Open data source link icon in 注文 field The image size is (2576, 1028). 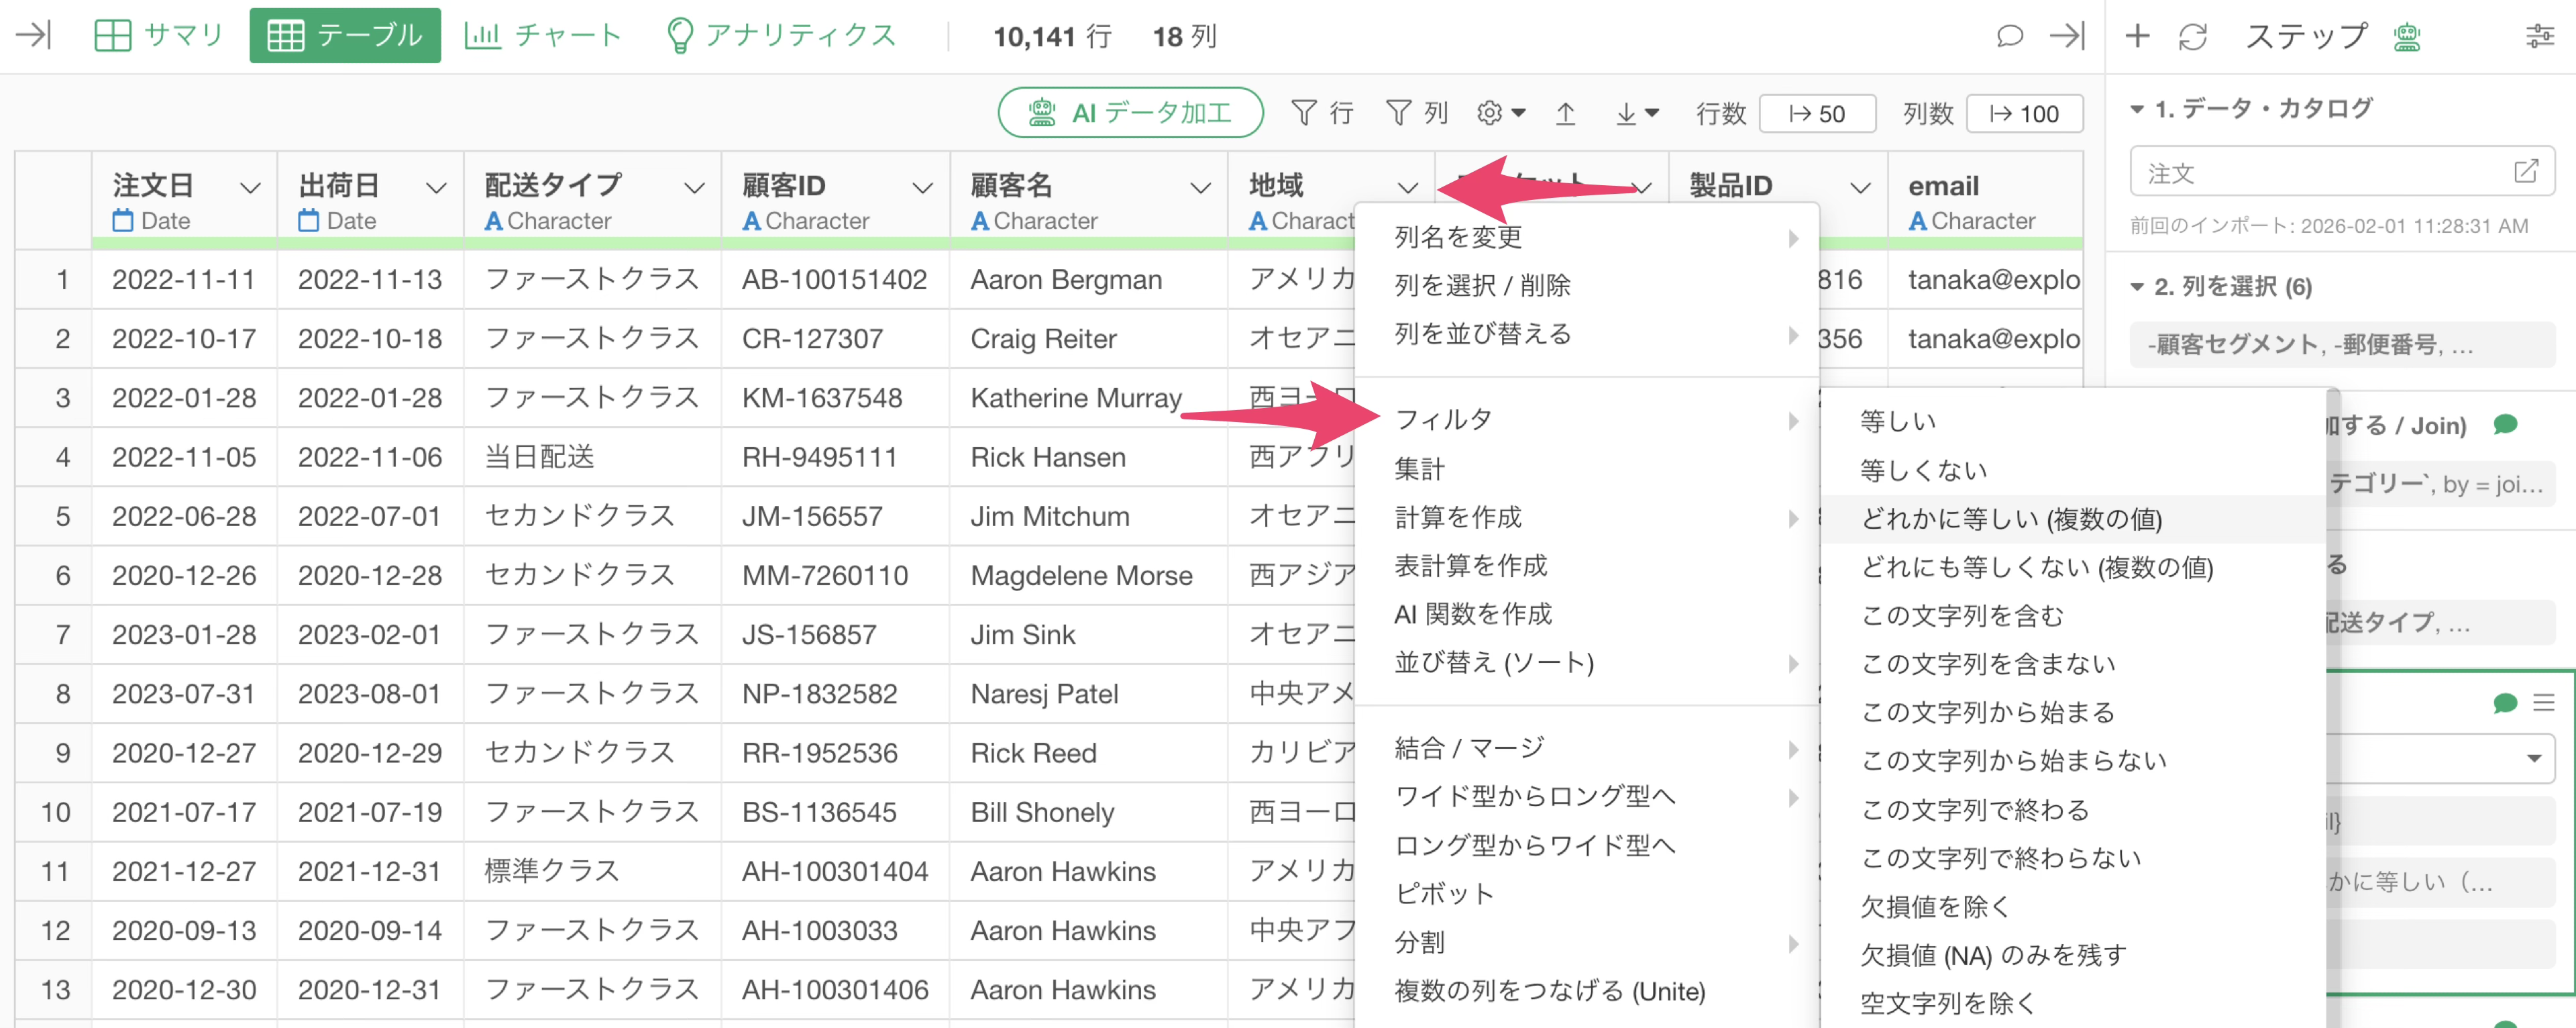(2525, 172)
